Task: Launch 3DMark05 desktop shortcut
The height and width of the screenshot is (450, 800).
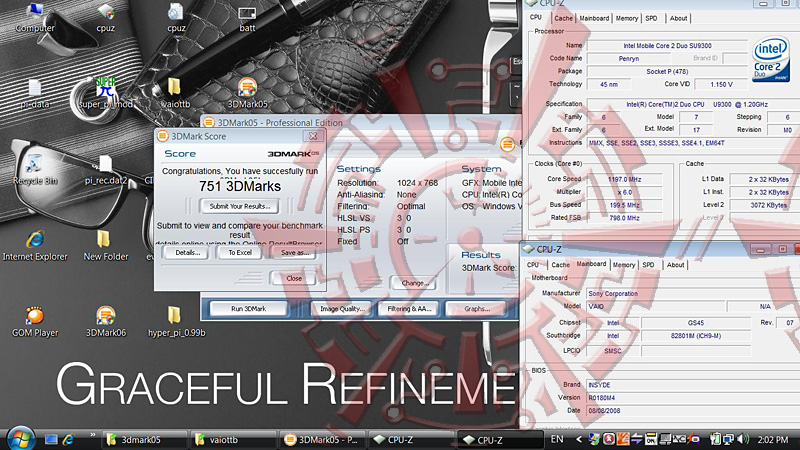Action: (247, 93)
